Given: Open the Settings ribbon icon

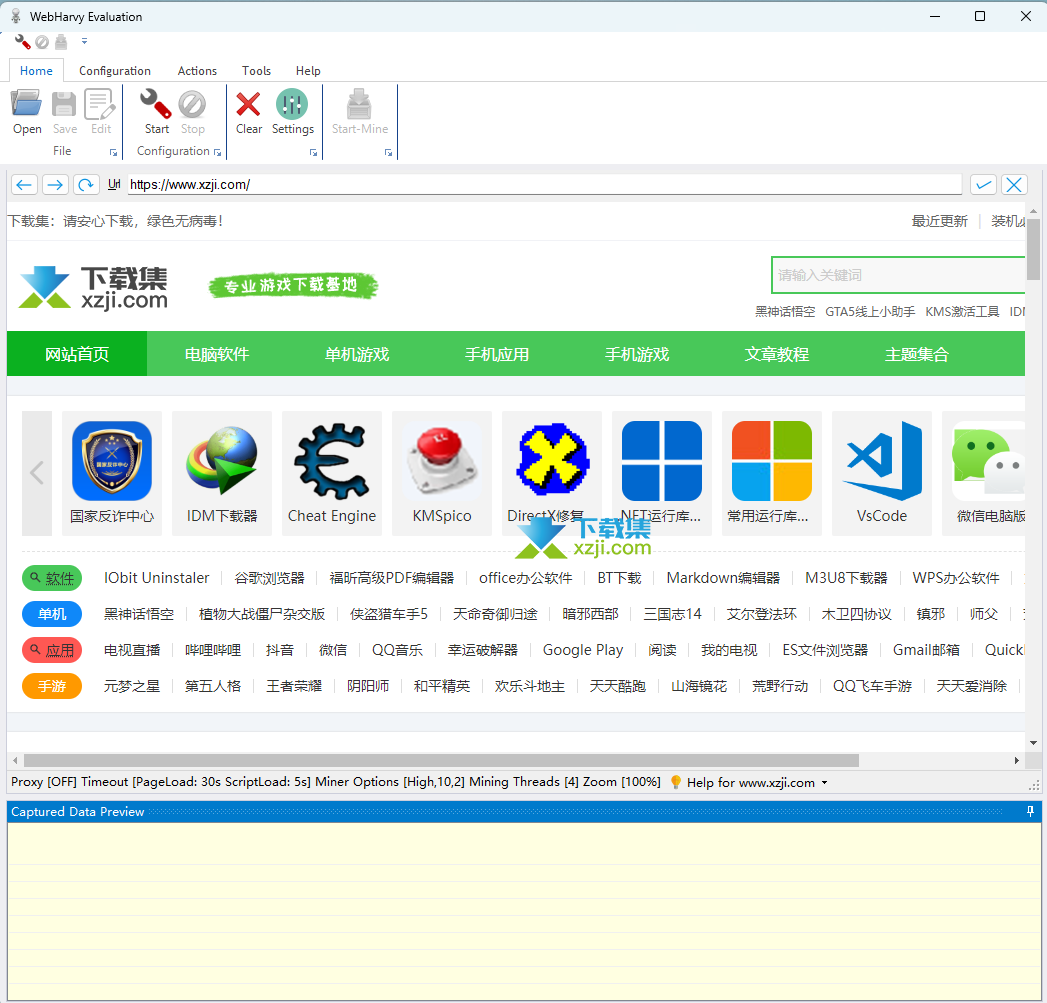Looking at the screenshot, I should [292, 112].
